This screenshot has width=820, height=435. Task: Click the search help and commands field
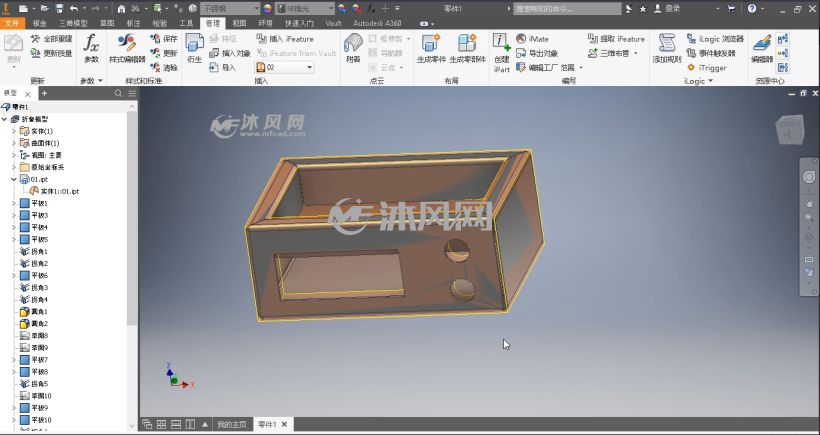[x=567, y=9]
